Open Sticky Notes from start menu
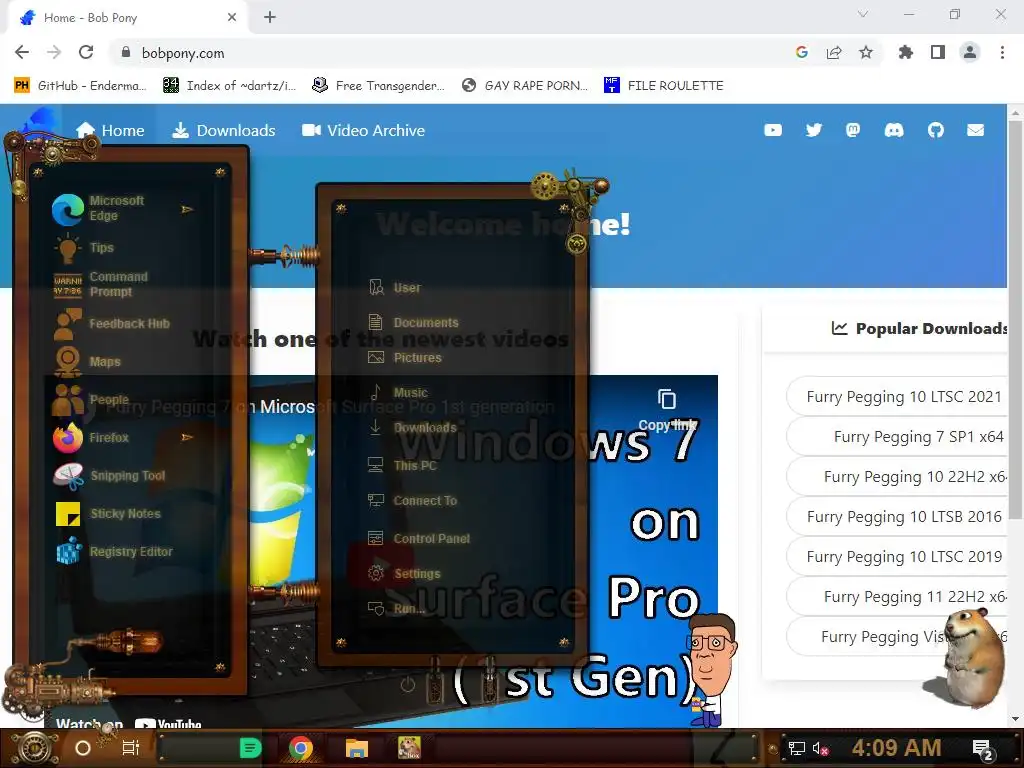Image resolution: width=1024 pixels, height=768 pixels. click(x=108, y=513)
